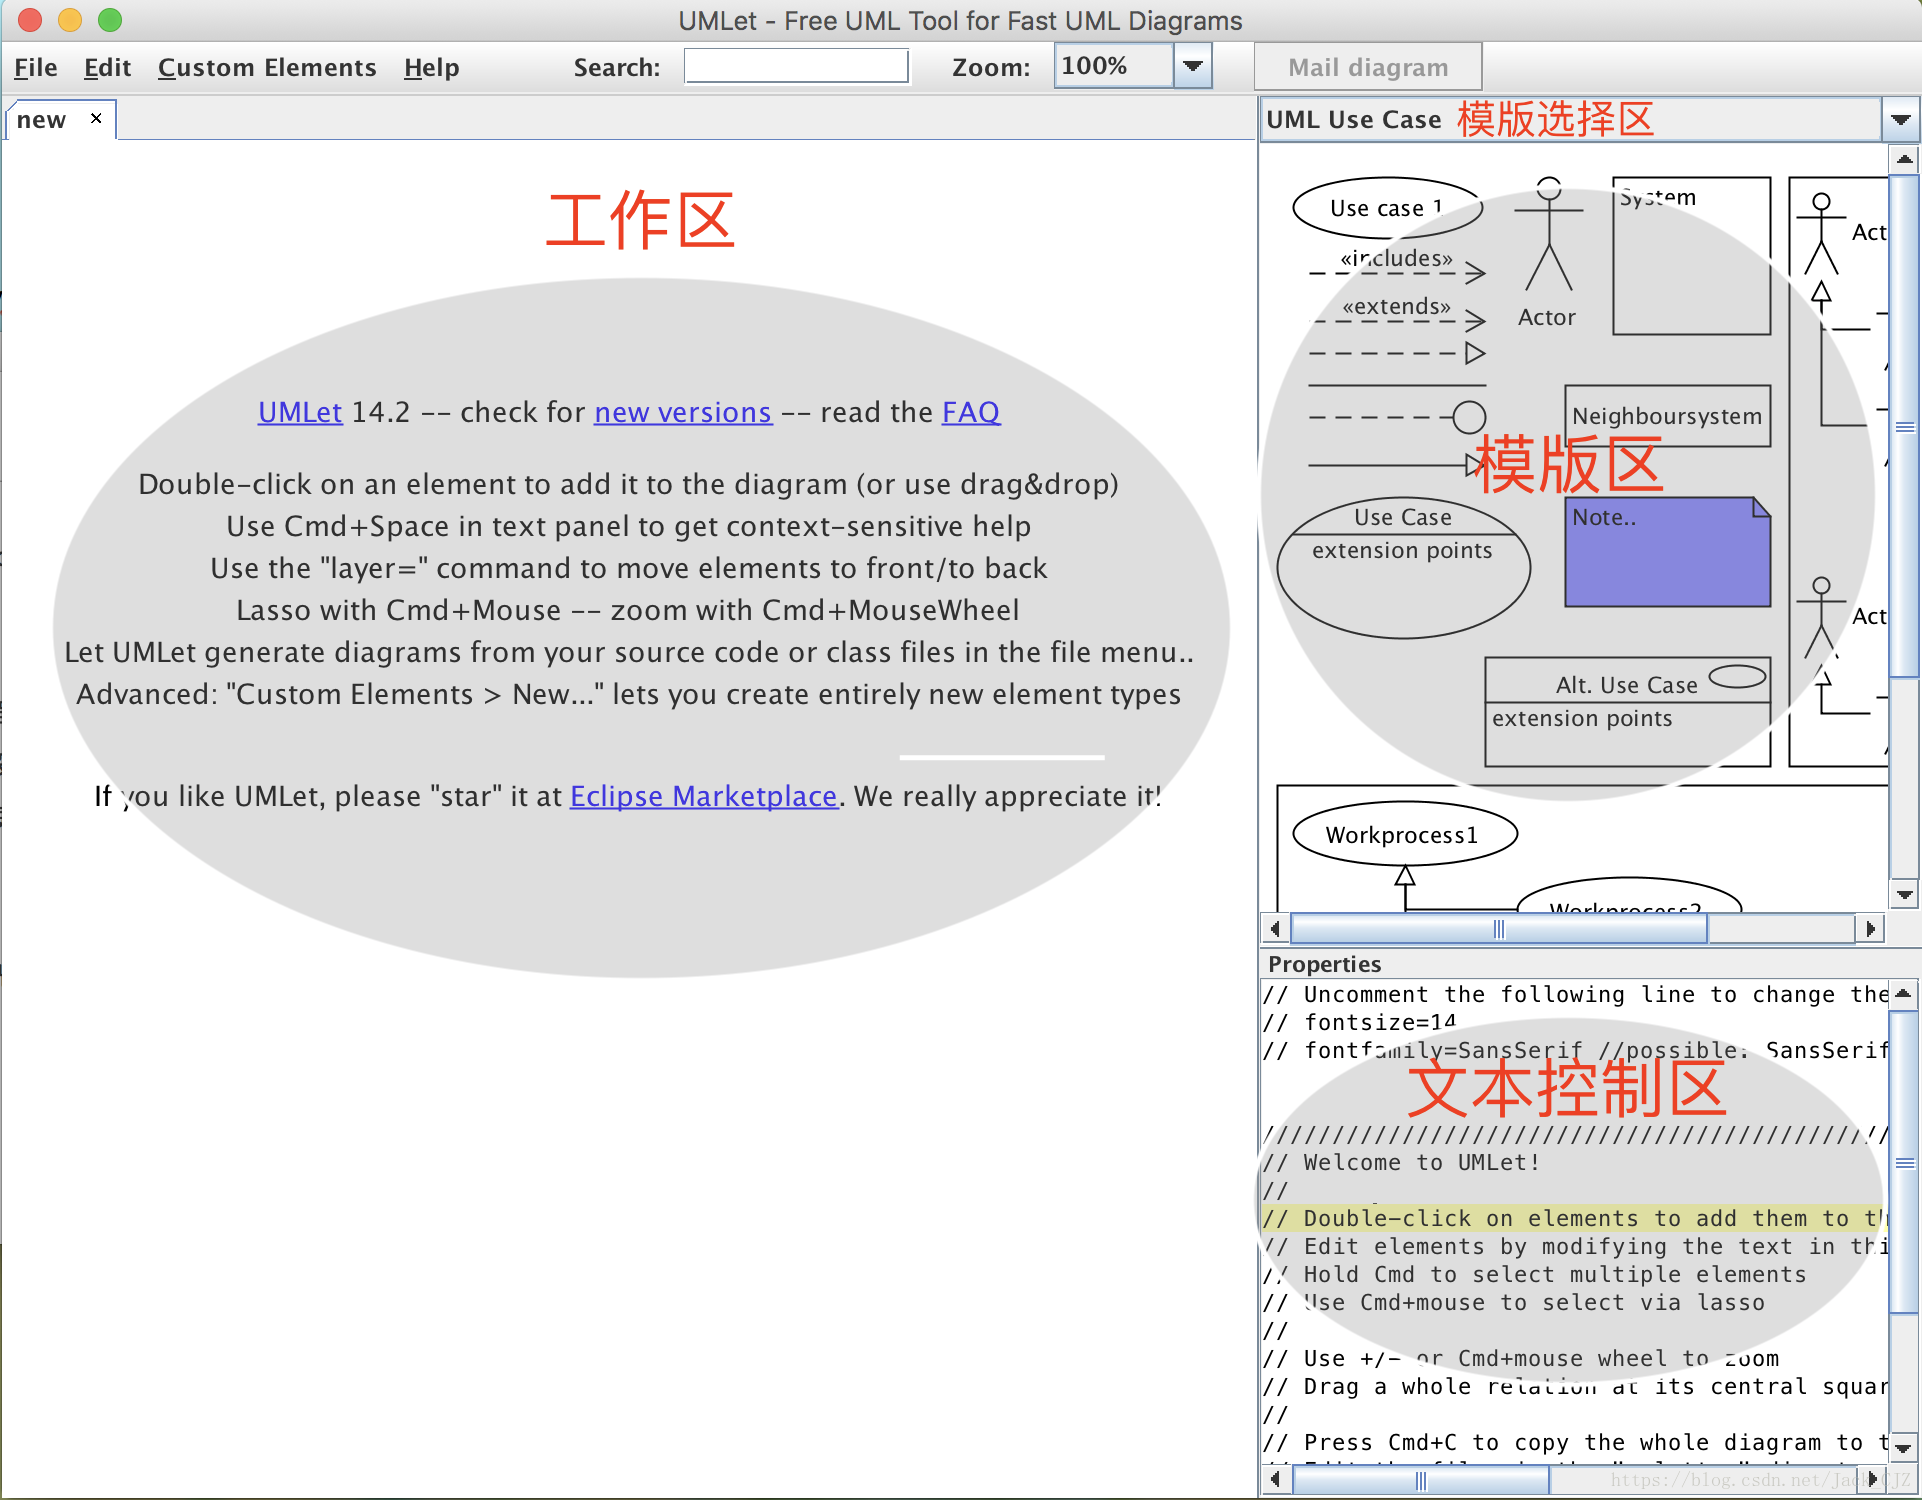Click the '// fontsize=14' line in Properties
Screen dimensions: 1922x1500
coord(1361,1022)
